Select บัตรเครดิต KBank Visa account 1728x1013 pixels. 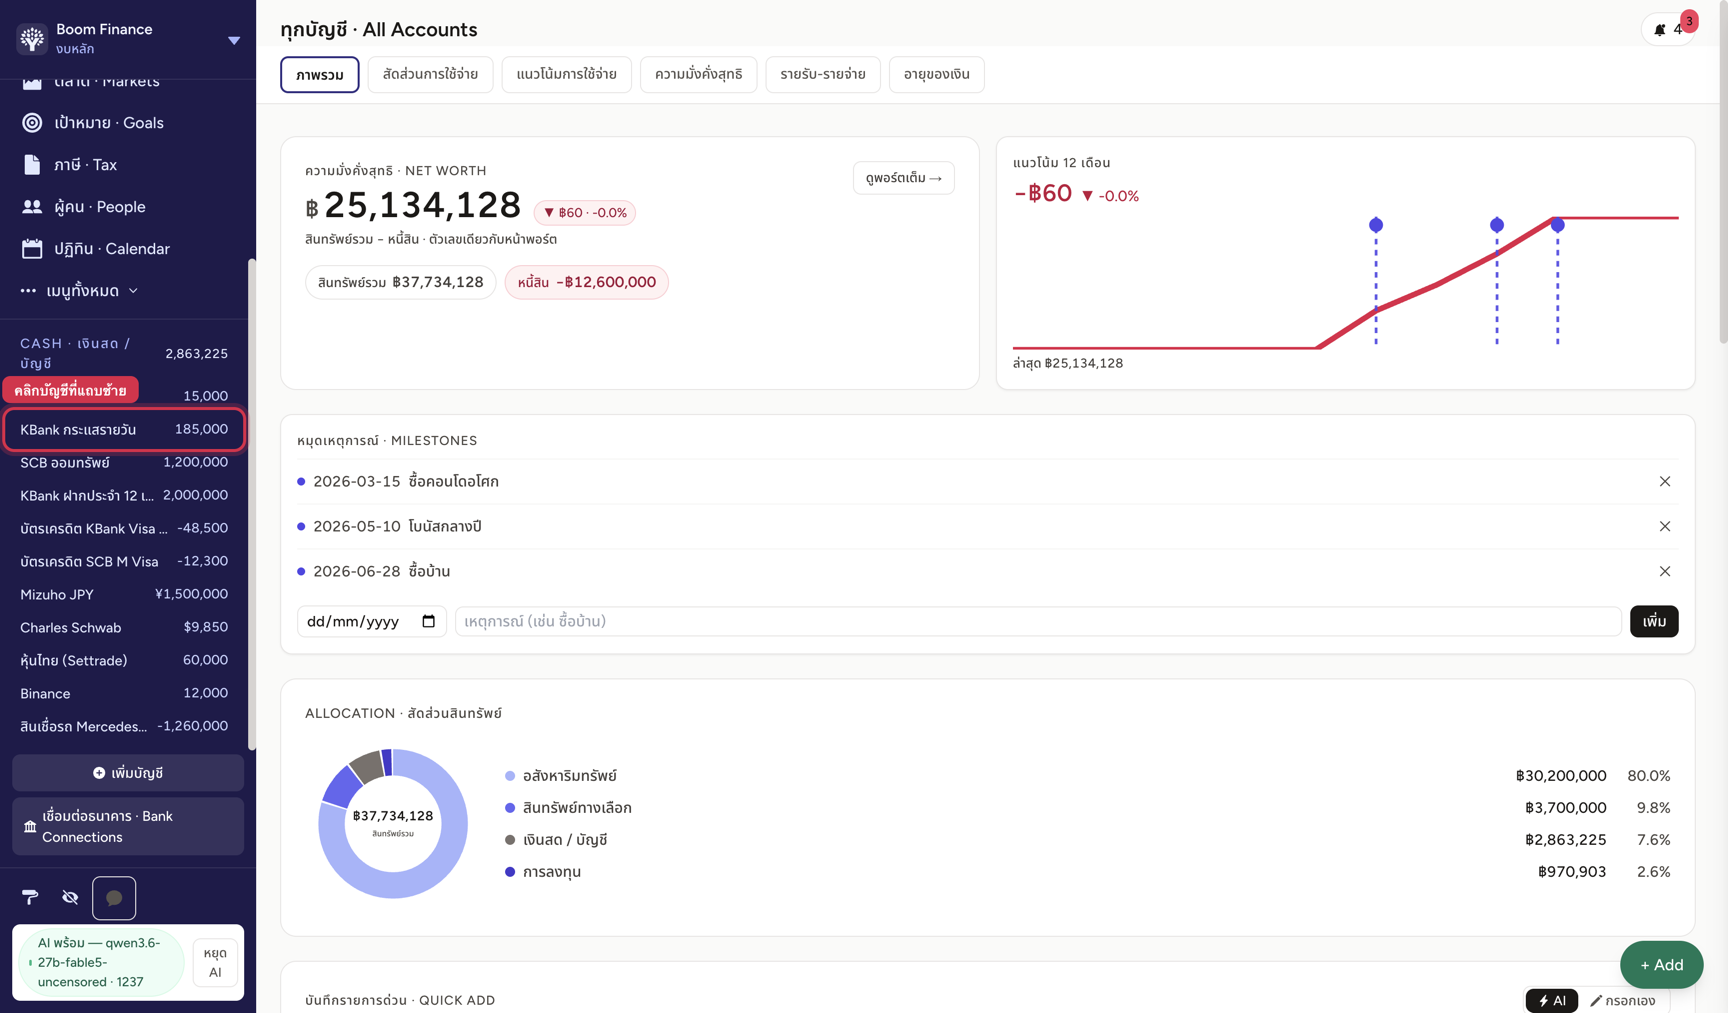pos(124,528)
